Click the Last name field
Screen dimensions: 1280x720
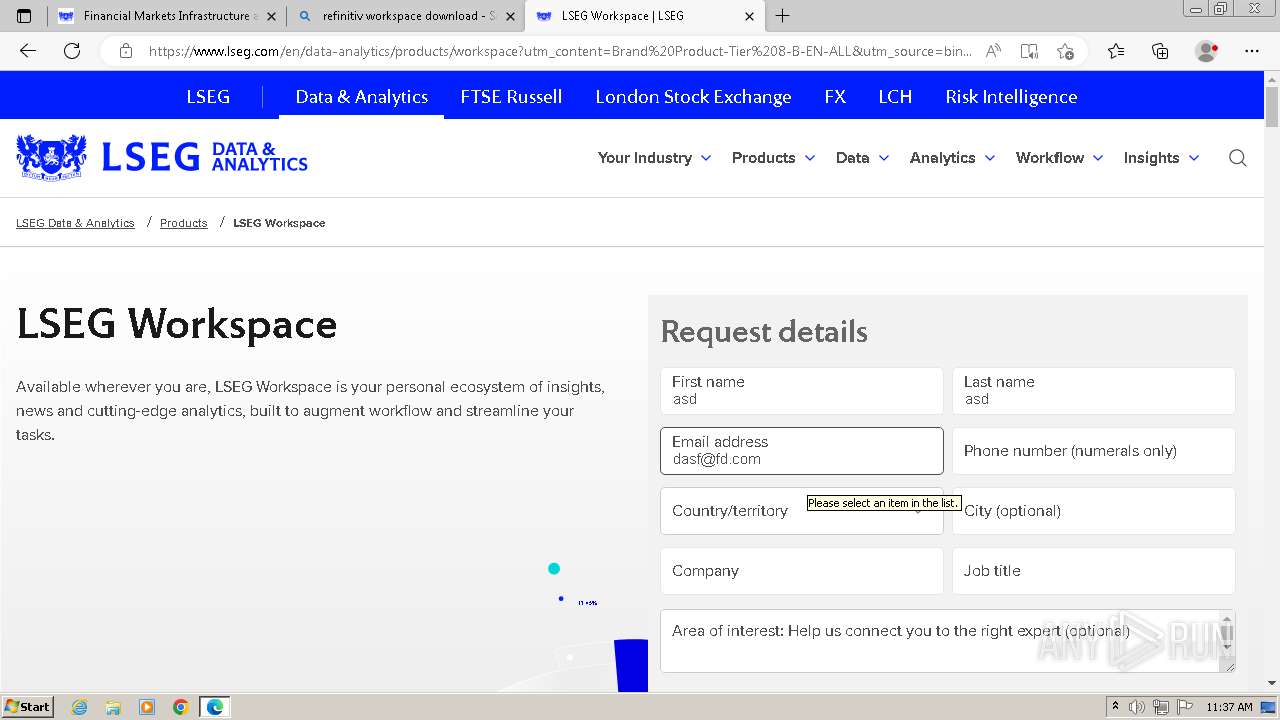pyautogui.click(x=1093, y=391)
